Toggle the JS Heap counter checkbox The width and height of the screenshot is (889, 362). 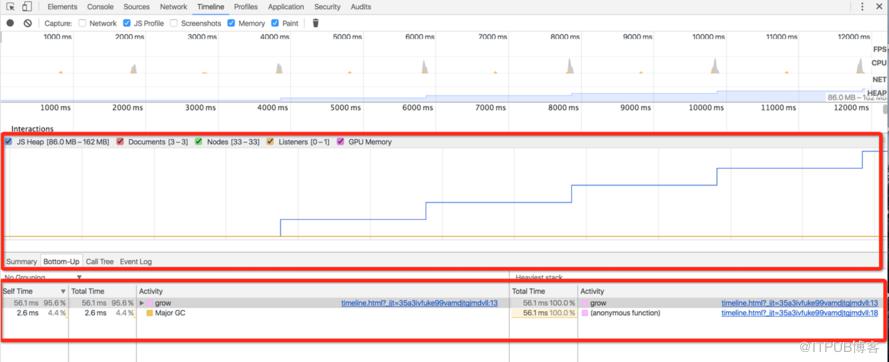[x=9, y=142]
